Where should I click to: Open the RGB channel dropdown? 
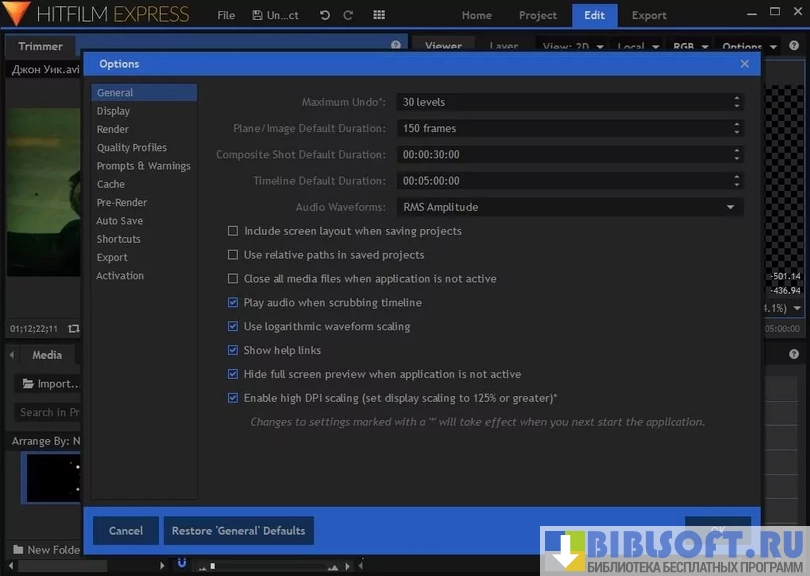(690, 47)
